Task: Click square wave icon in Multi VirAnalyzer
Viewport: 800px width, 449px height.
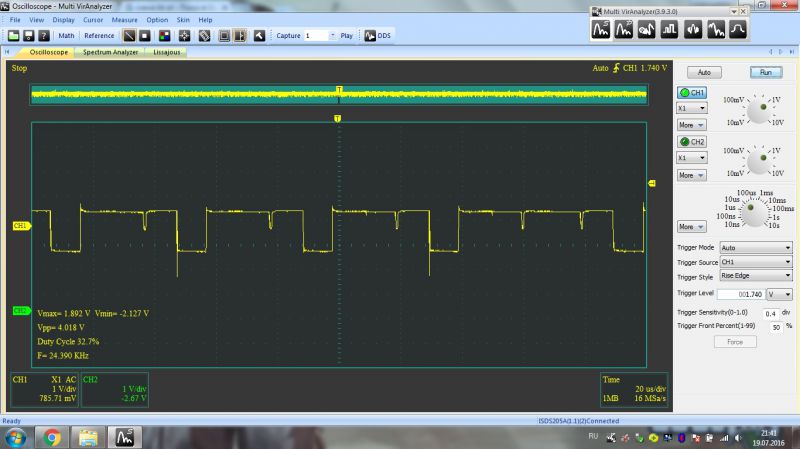Action: pos(669,30)
